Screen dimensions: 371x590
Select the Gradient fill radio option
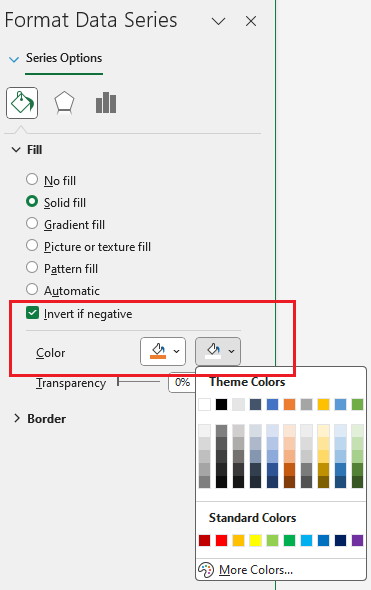coord(32,223)
